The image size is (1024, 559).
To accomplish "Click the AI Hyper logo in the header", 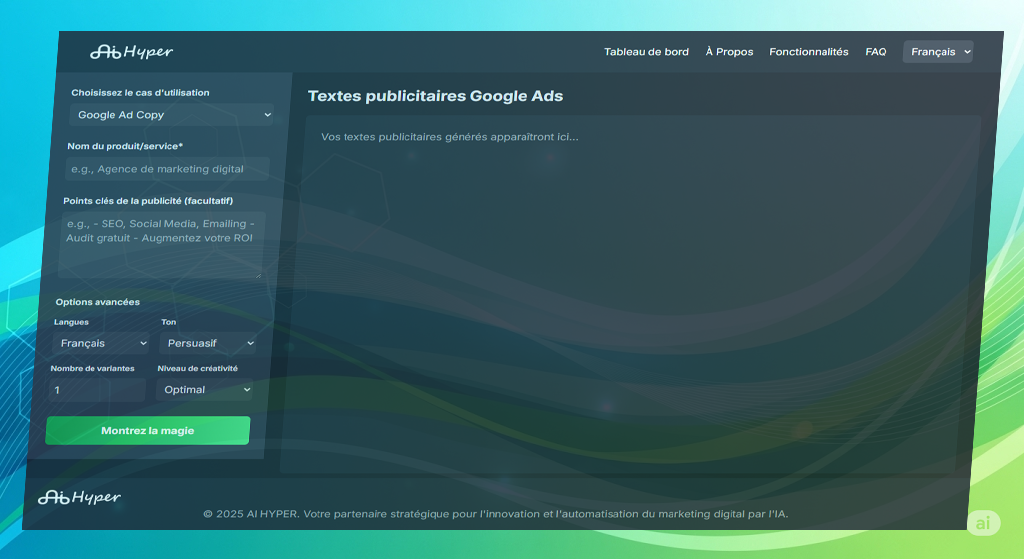I will point(131,52).
